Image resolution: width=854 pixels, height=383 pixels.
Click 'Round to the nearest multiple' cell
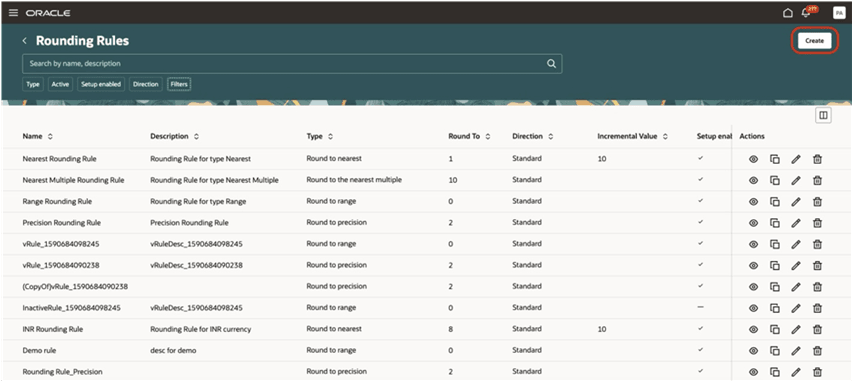[x=354, y=180]
